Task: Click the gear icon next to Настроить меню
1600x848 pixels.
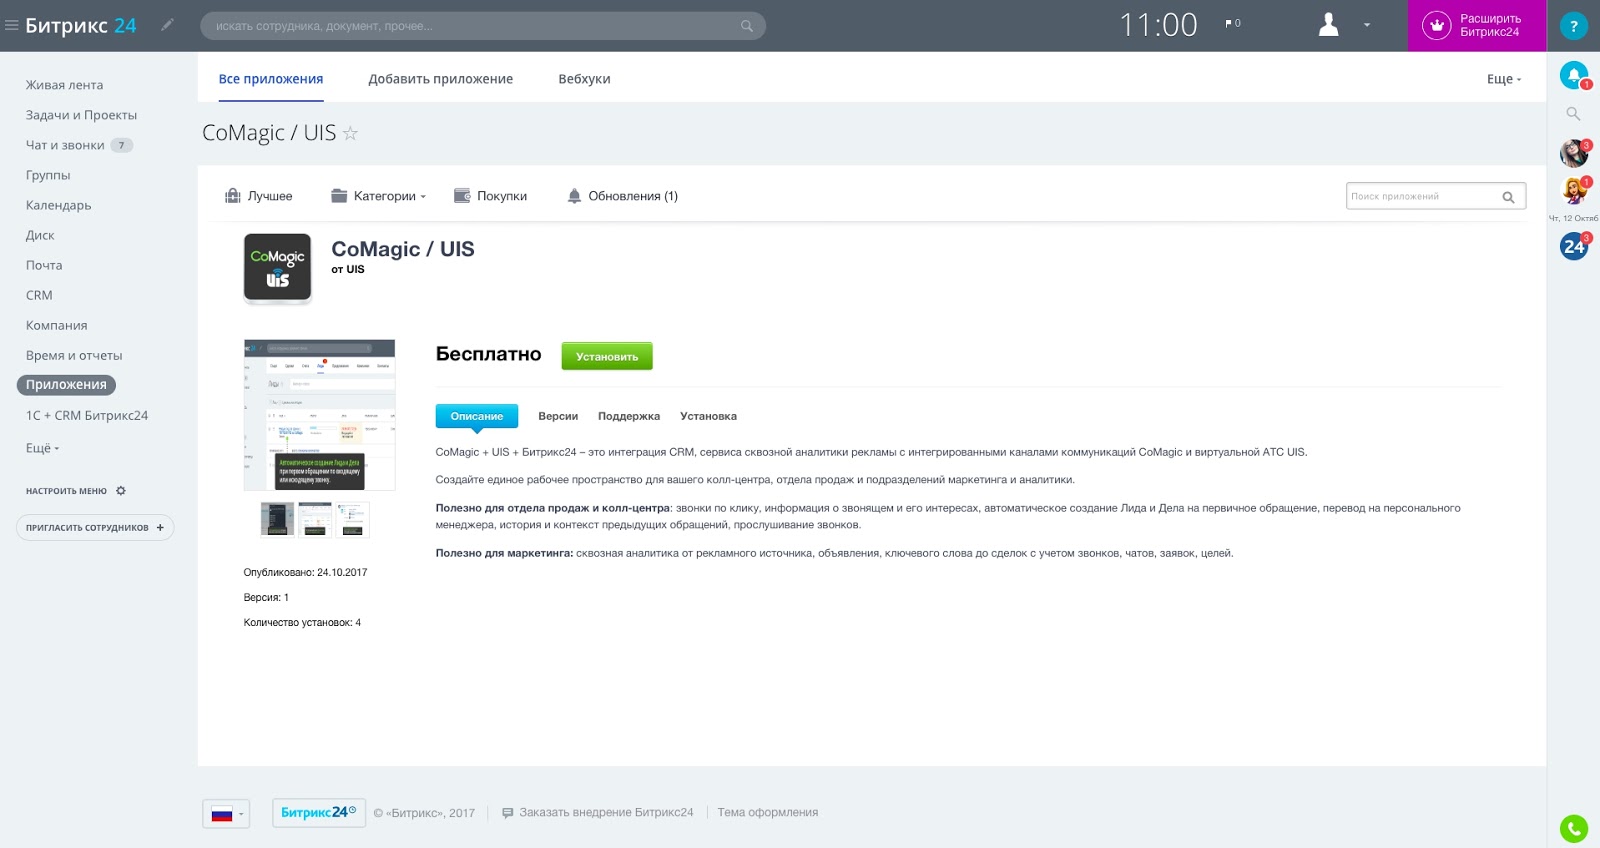Action: (x=121, y=491)
